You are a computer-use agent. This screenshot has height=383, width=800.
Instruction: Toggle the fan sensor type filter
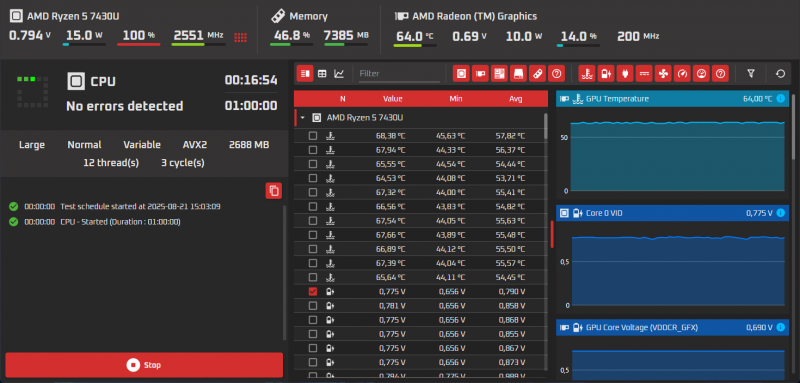click(x=663, y=74)
